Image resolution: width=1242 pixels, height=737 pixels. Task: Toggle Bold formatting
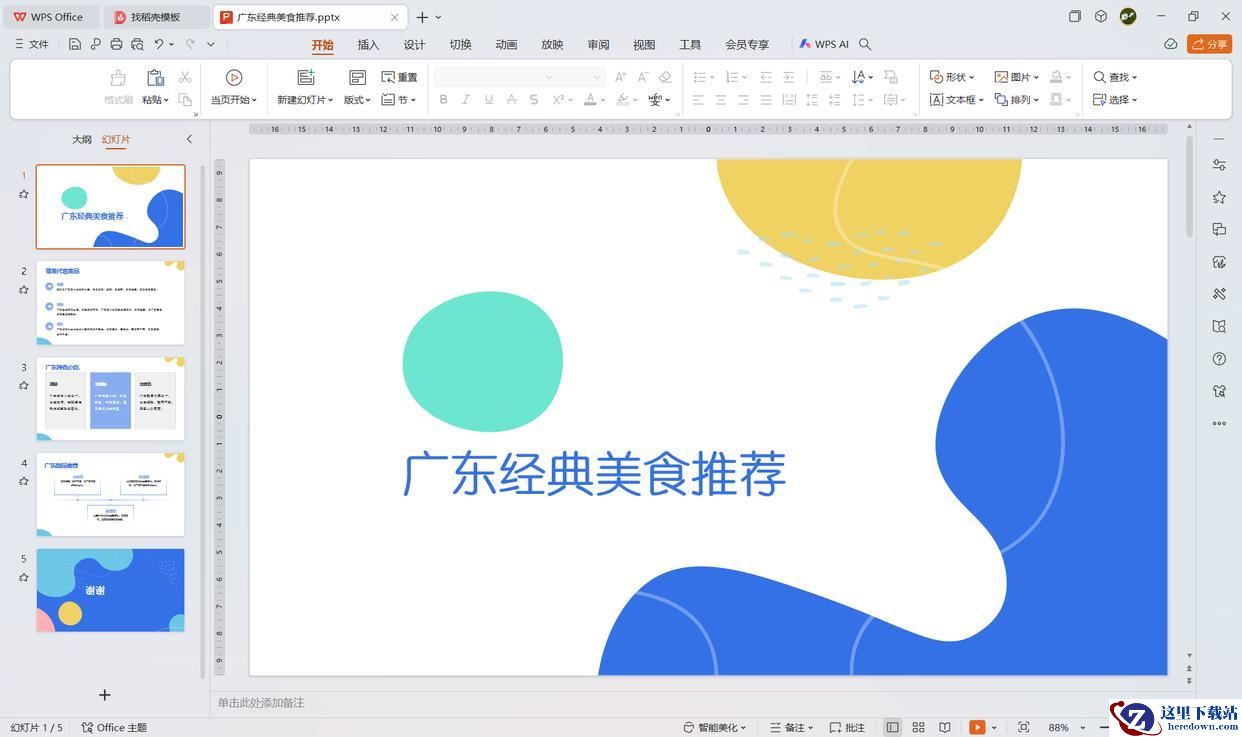[443, 100]
